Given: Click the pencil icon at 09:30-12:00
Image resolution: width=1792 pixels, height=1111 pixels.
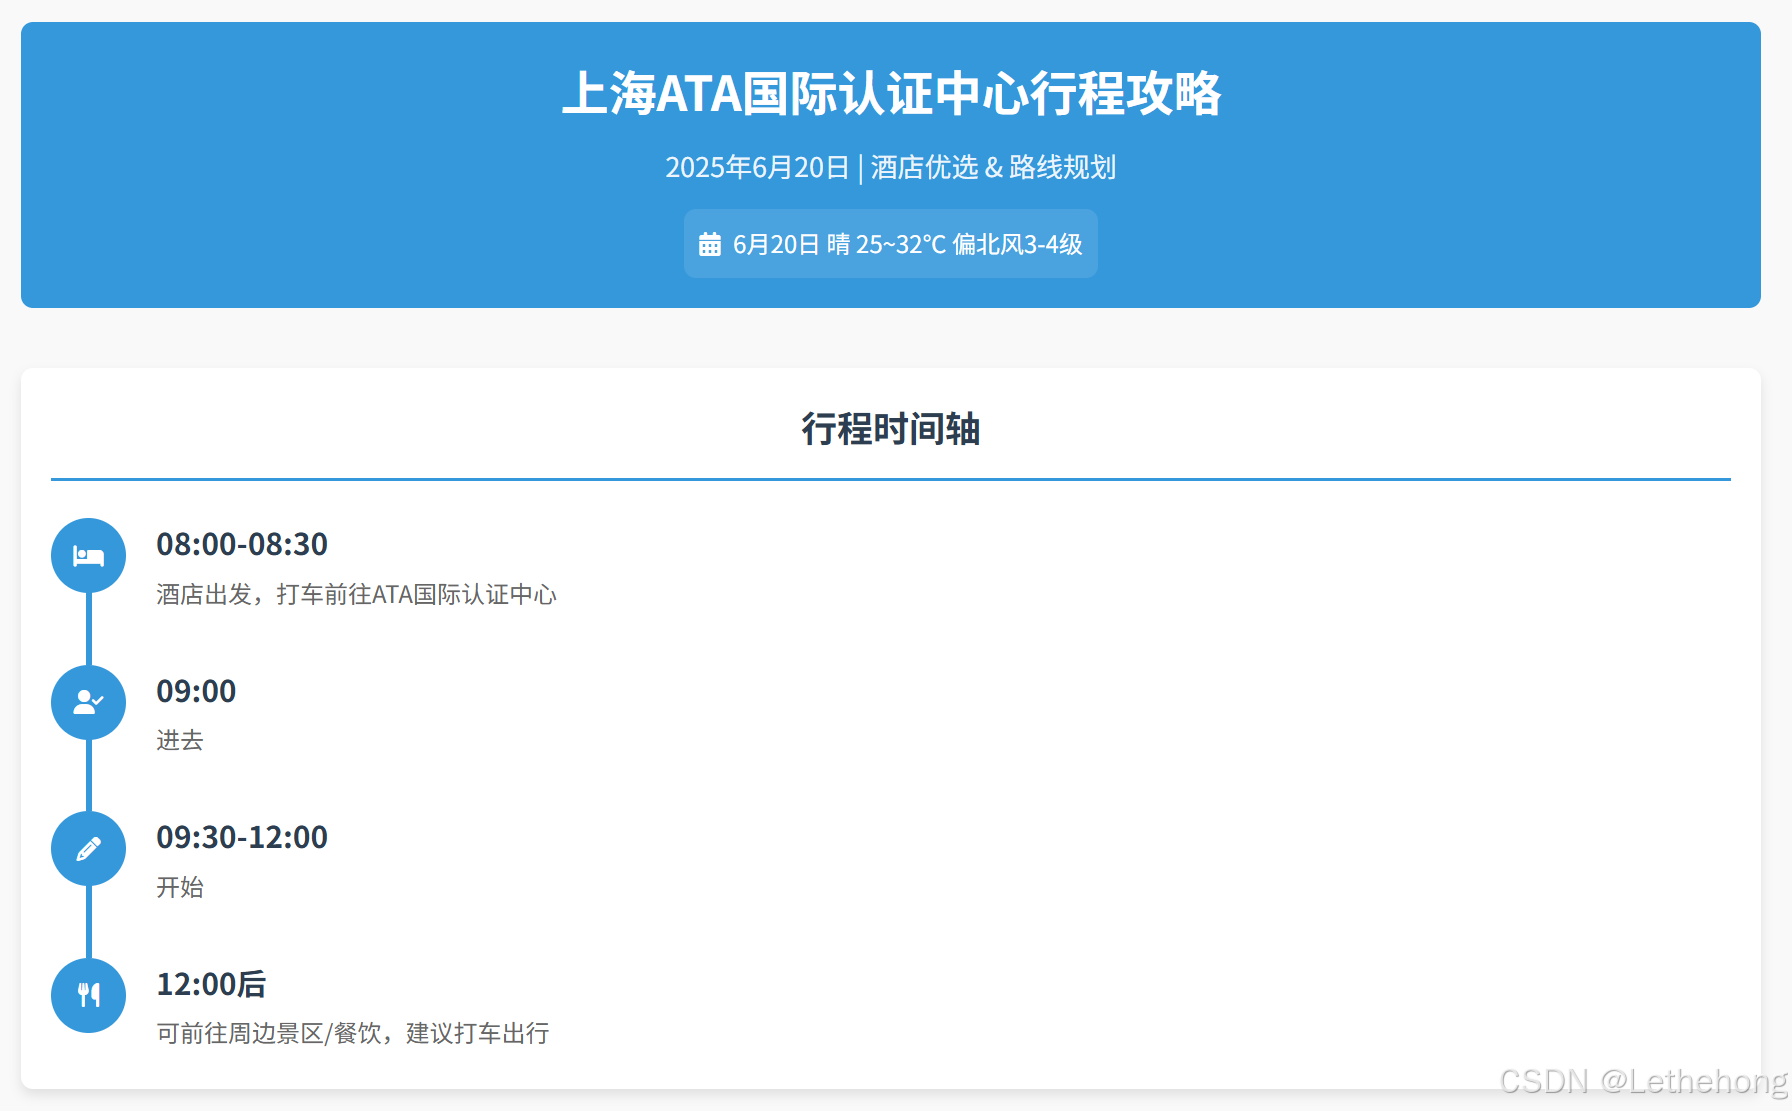Looking at the screenshot, I should pyautogui.click(x=88, y=849).
